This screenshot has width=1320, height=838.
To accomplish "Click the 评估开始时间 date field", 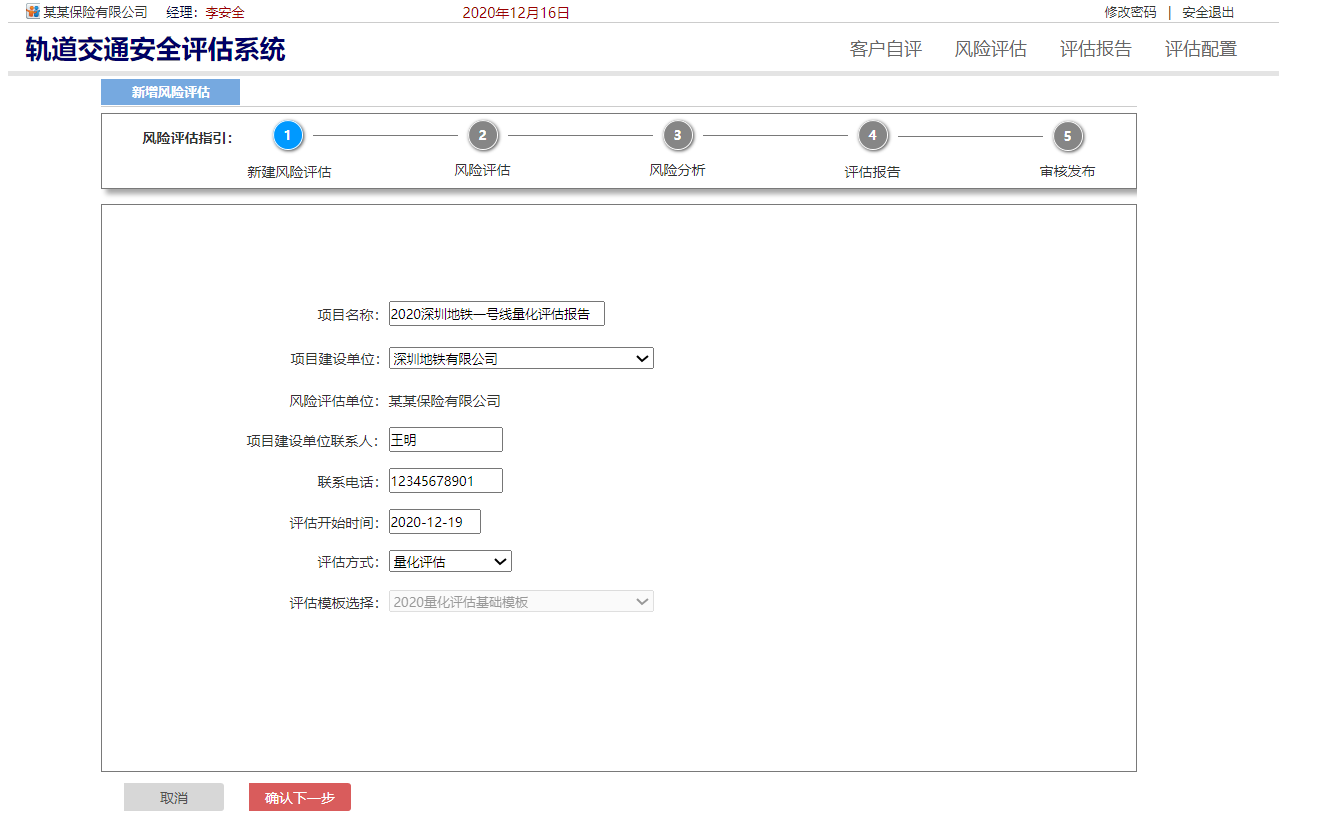I will coord(434,522).
